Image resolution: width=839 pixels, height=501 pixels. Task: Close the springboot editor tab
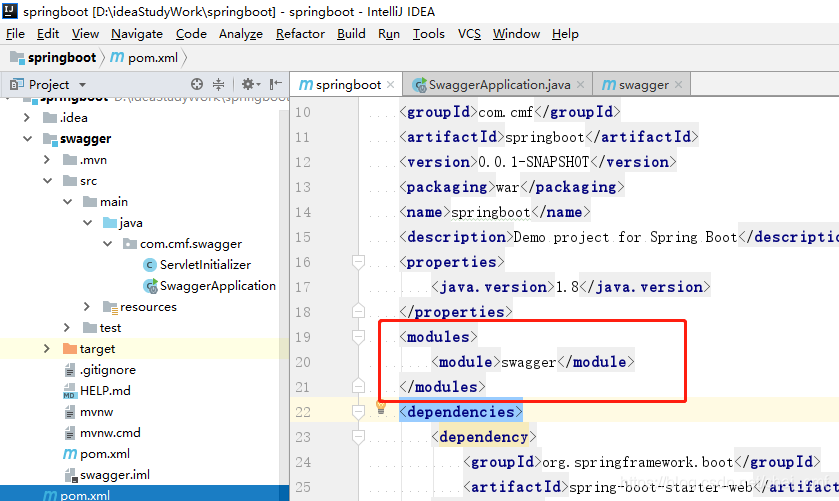coord(391,85)
